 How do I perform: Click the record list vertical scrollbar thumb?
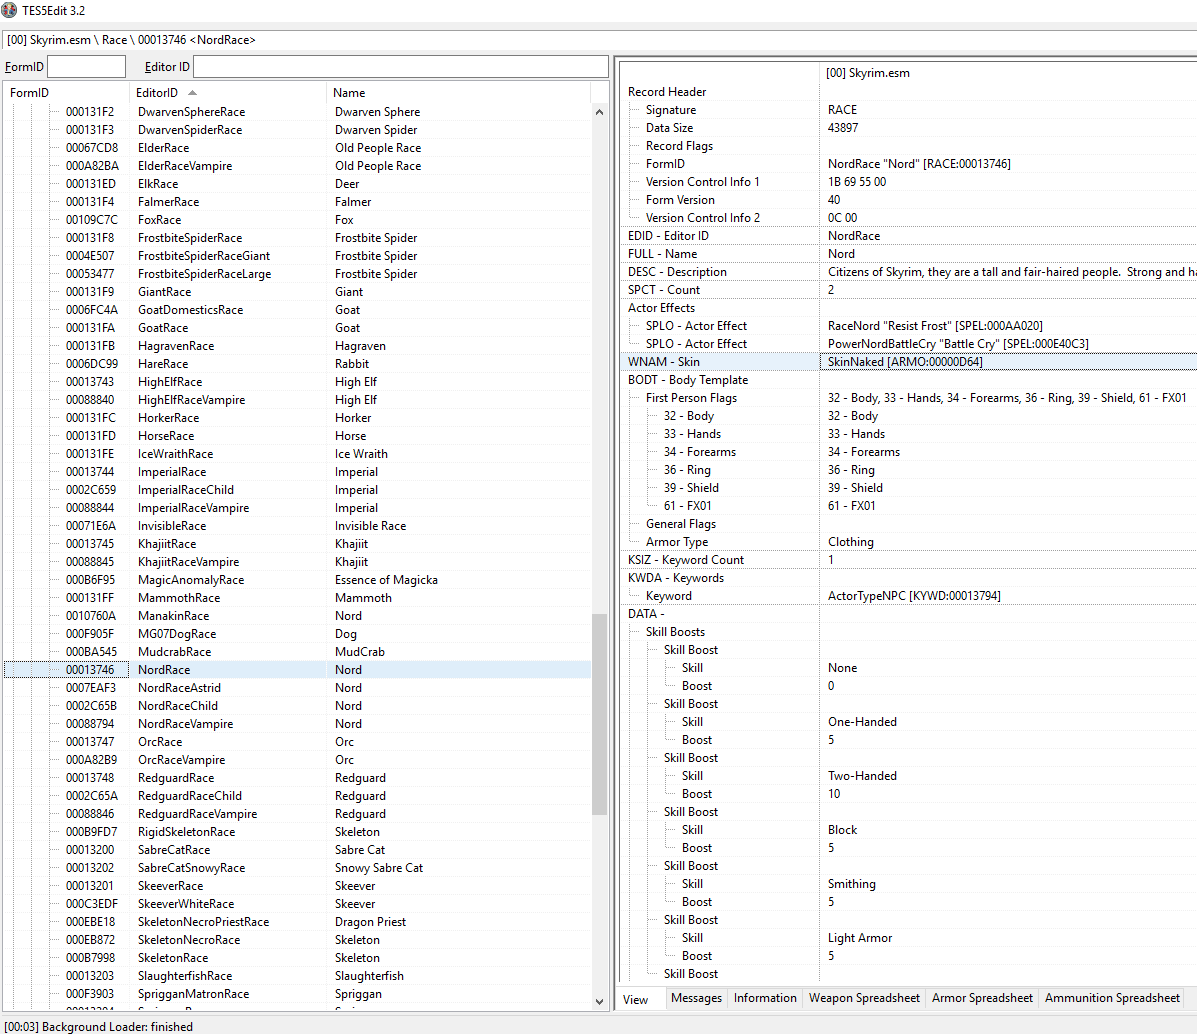pos(599,714)
